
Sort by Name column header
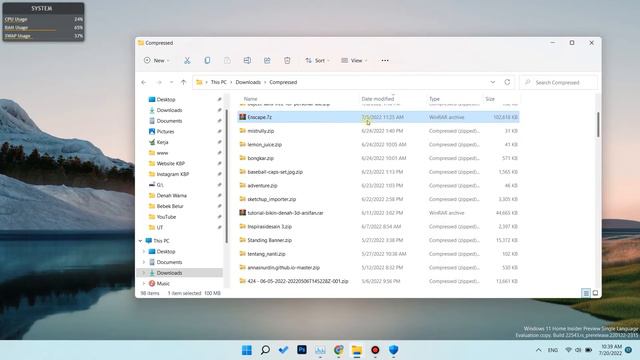click(251, 99)
